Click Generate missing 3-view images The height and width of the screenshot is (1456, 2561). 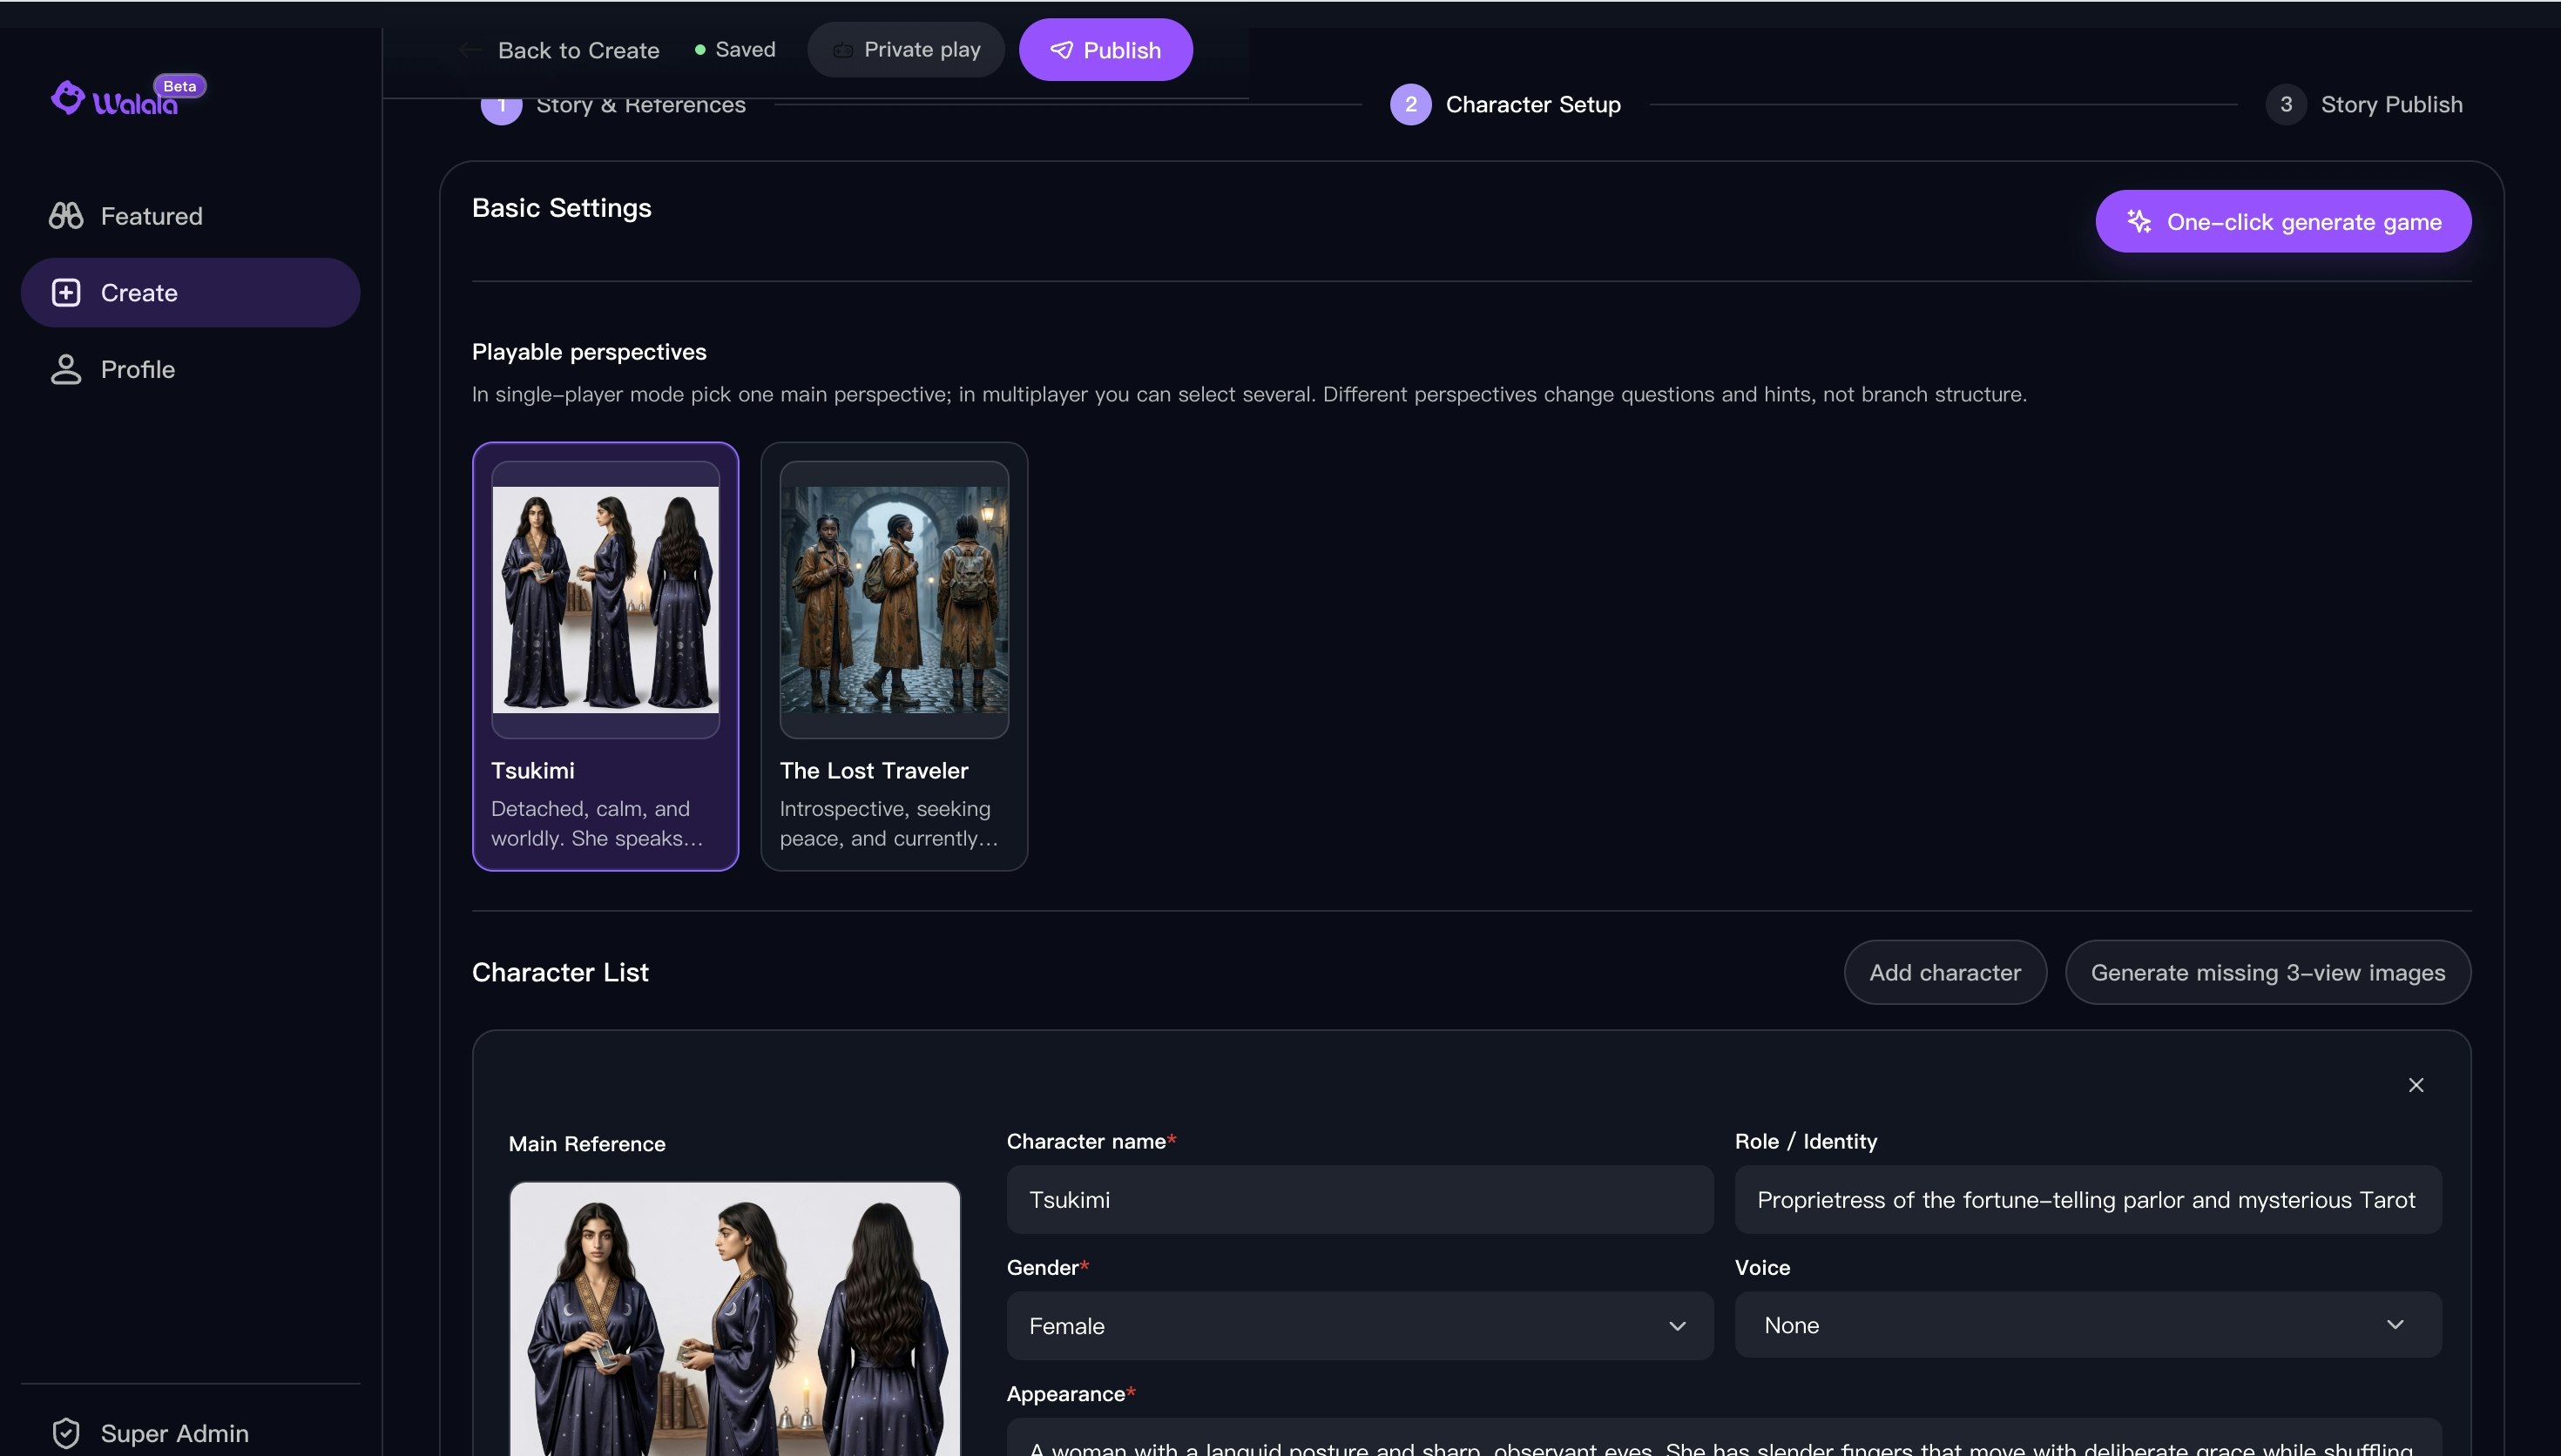coord(2267,972)
